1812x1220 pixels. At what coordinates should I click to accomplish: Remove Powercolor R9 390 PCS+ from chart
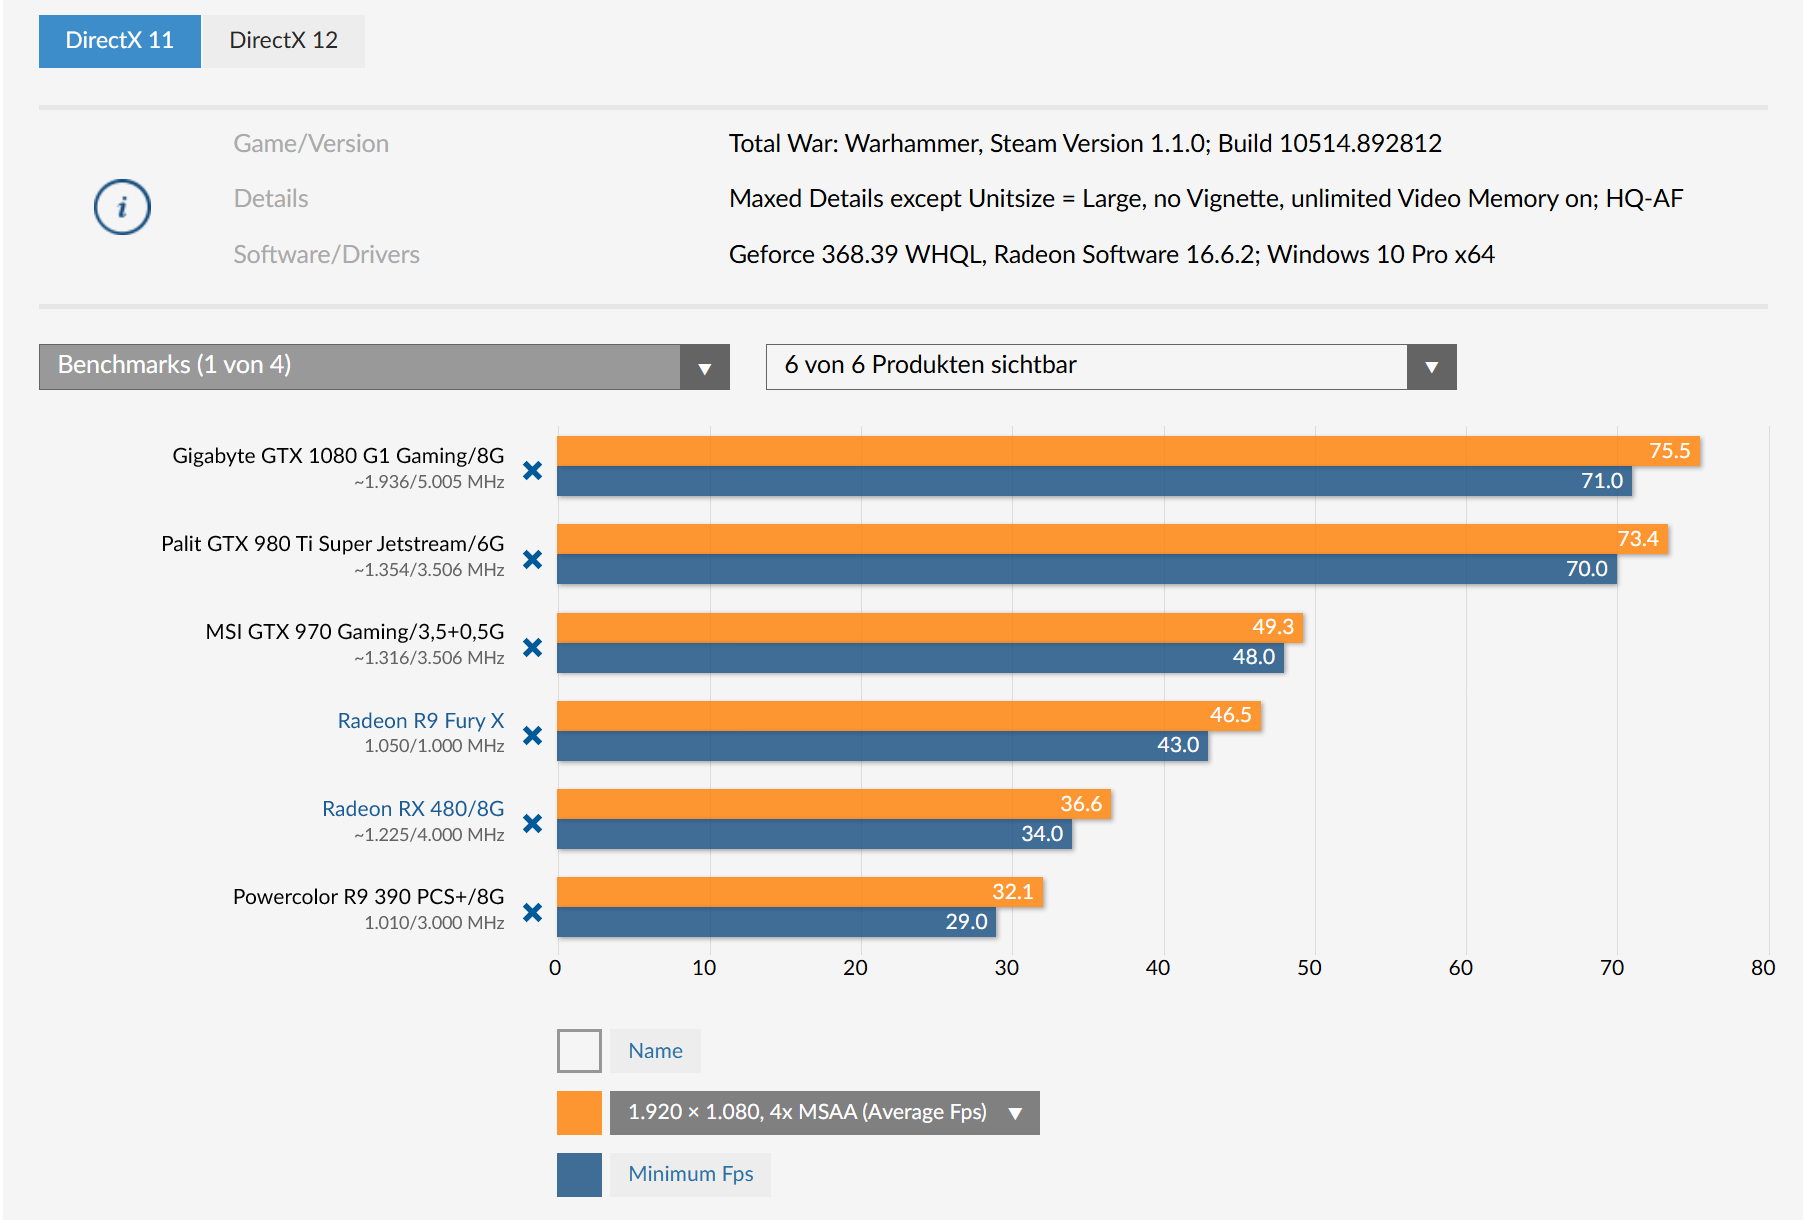coord(532,912)
